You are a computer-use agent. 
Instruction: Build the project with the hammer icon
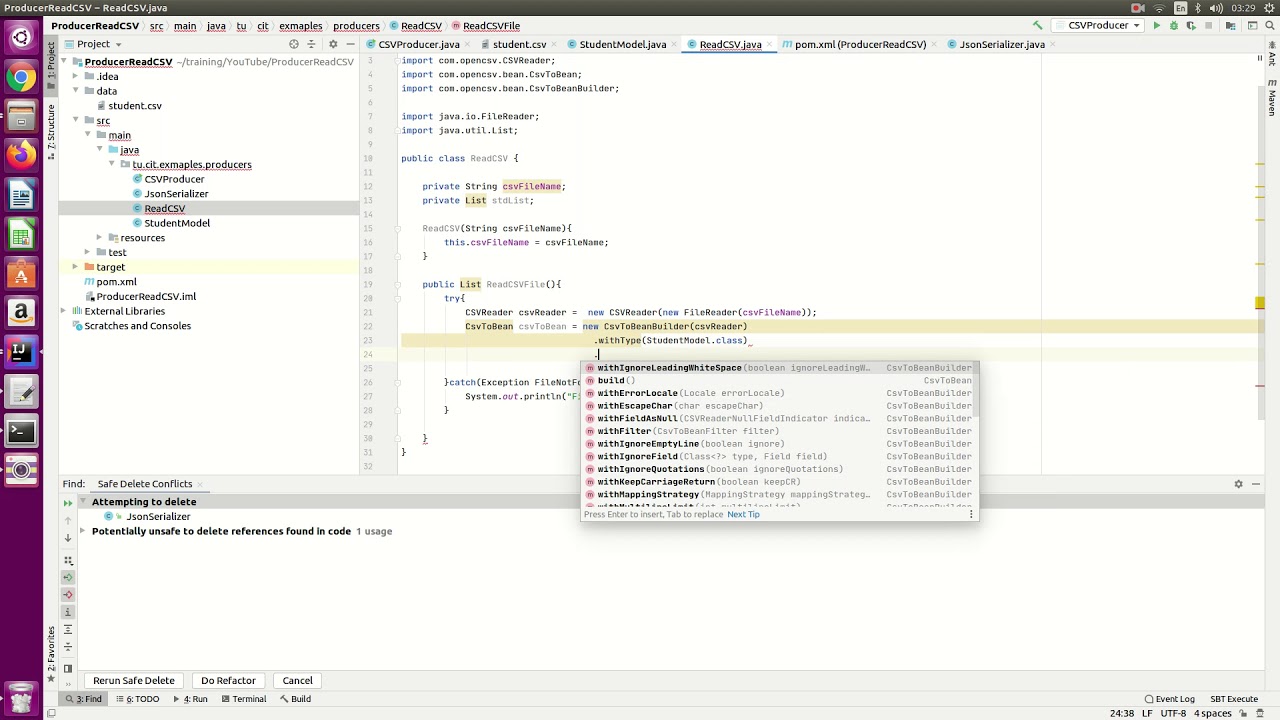click(x=1037, y=26)
